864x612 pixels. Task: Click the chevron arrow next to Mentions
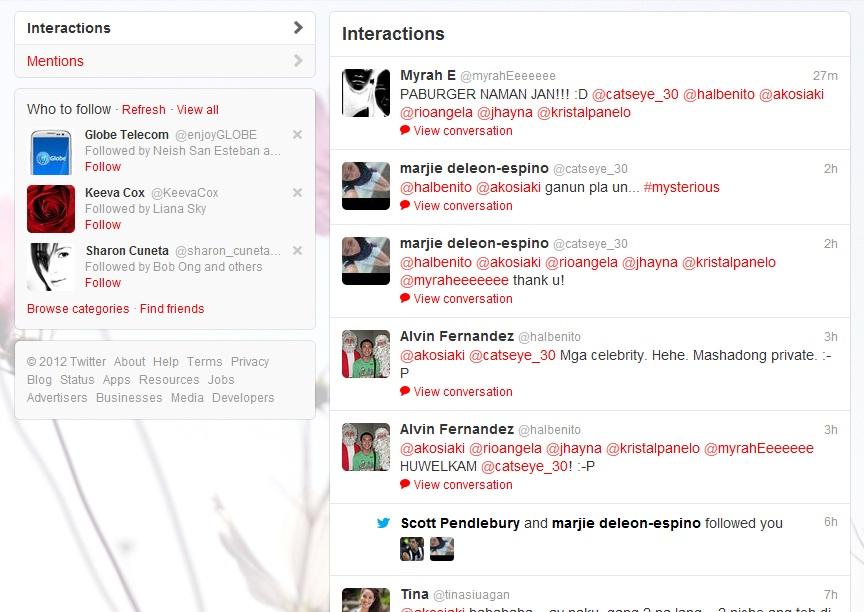pyautogui.click(x=298, y=61)
